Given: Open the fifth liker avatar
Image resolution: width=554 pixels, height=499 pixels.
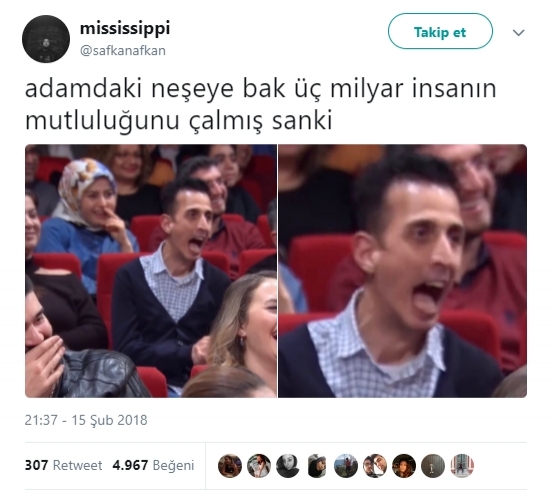Looking at the screenshot, I should tap(346, 466).
